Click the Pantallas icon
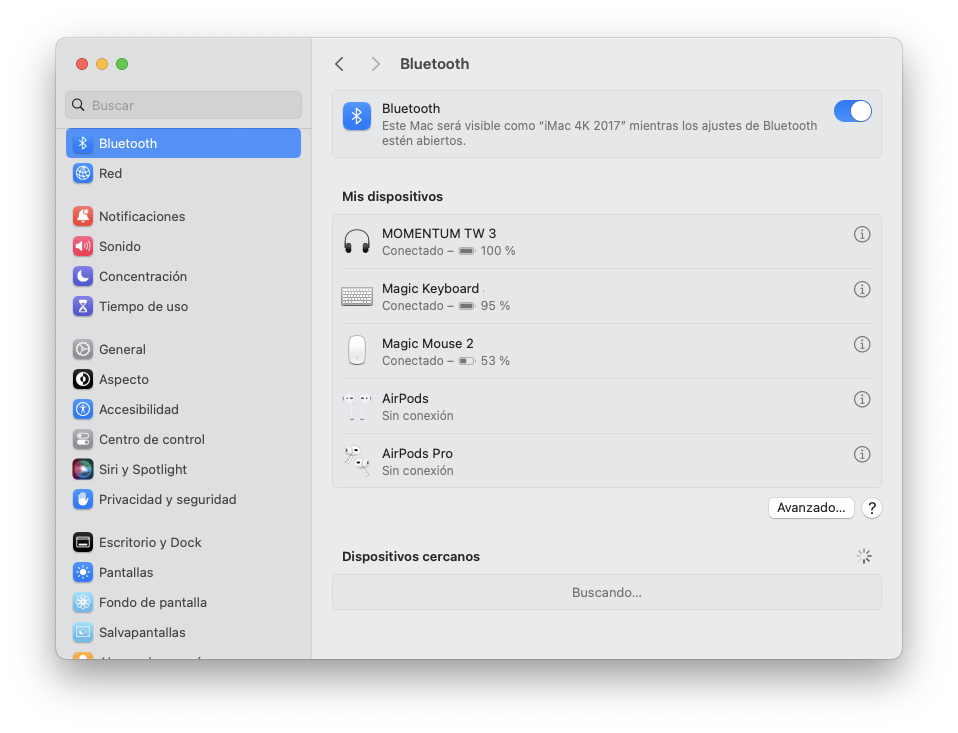The height and width of the screenshot is (733, 958). (83, 572)
